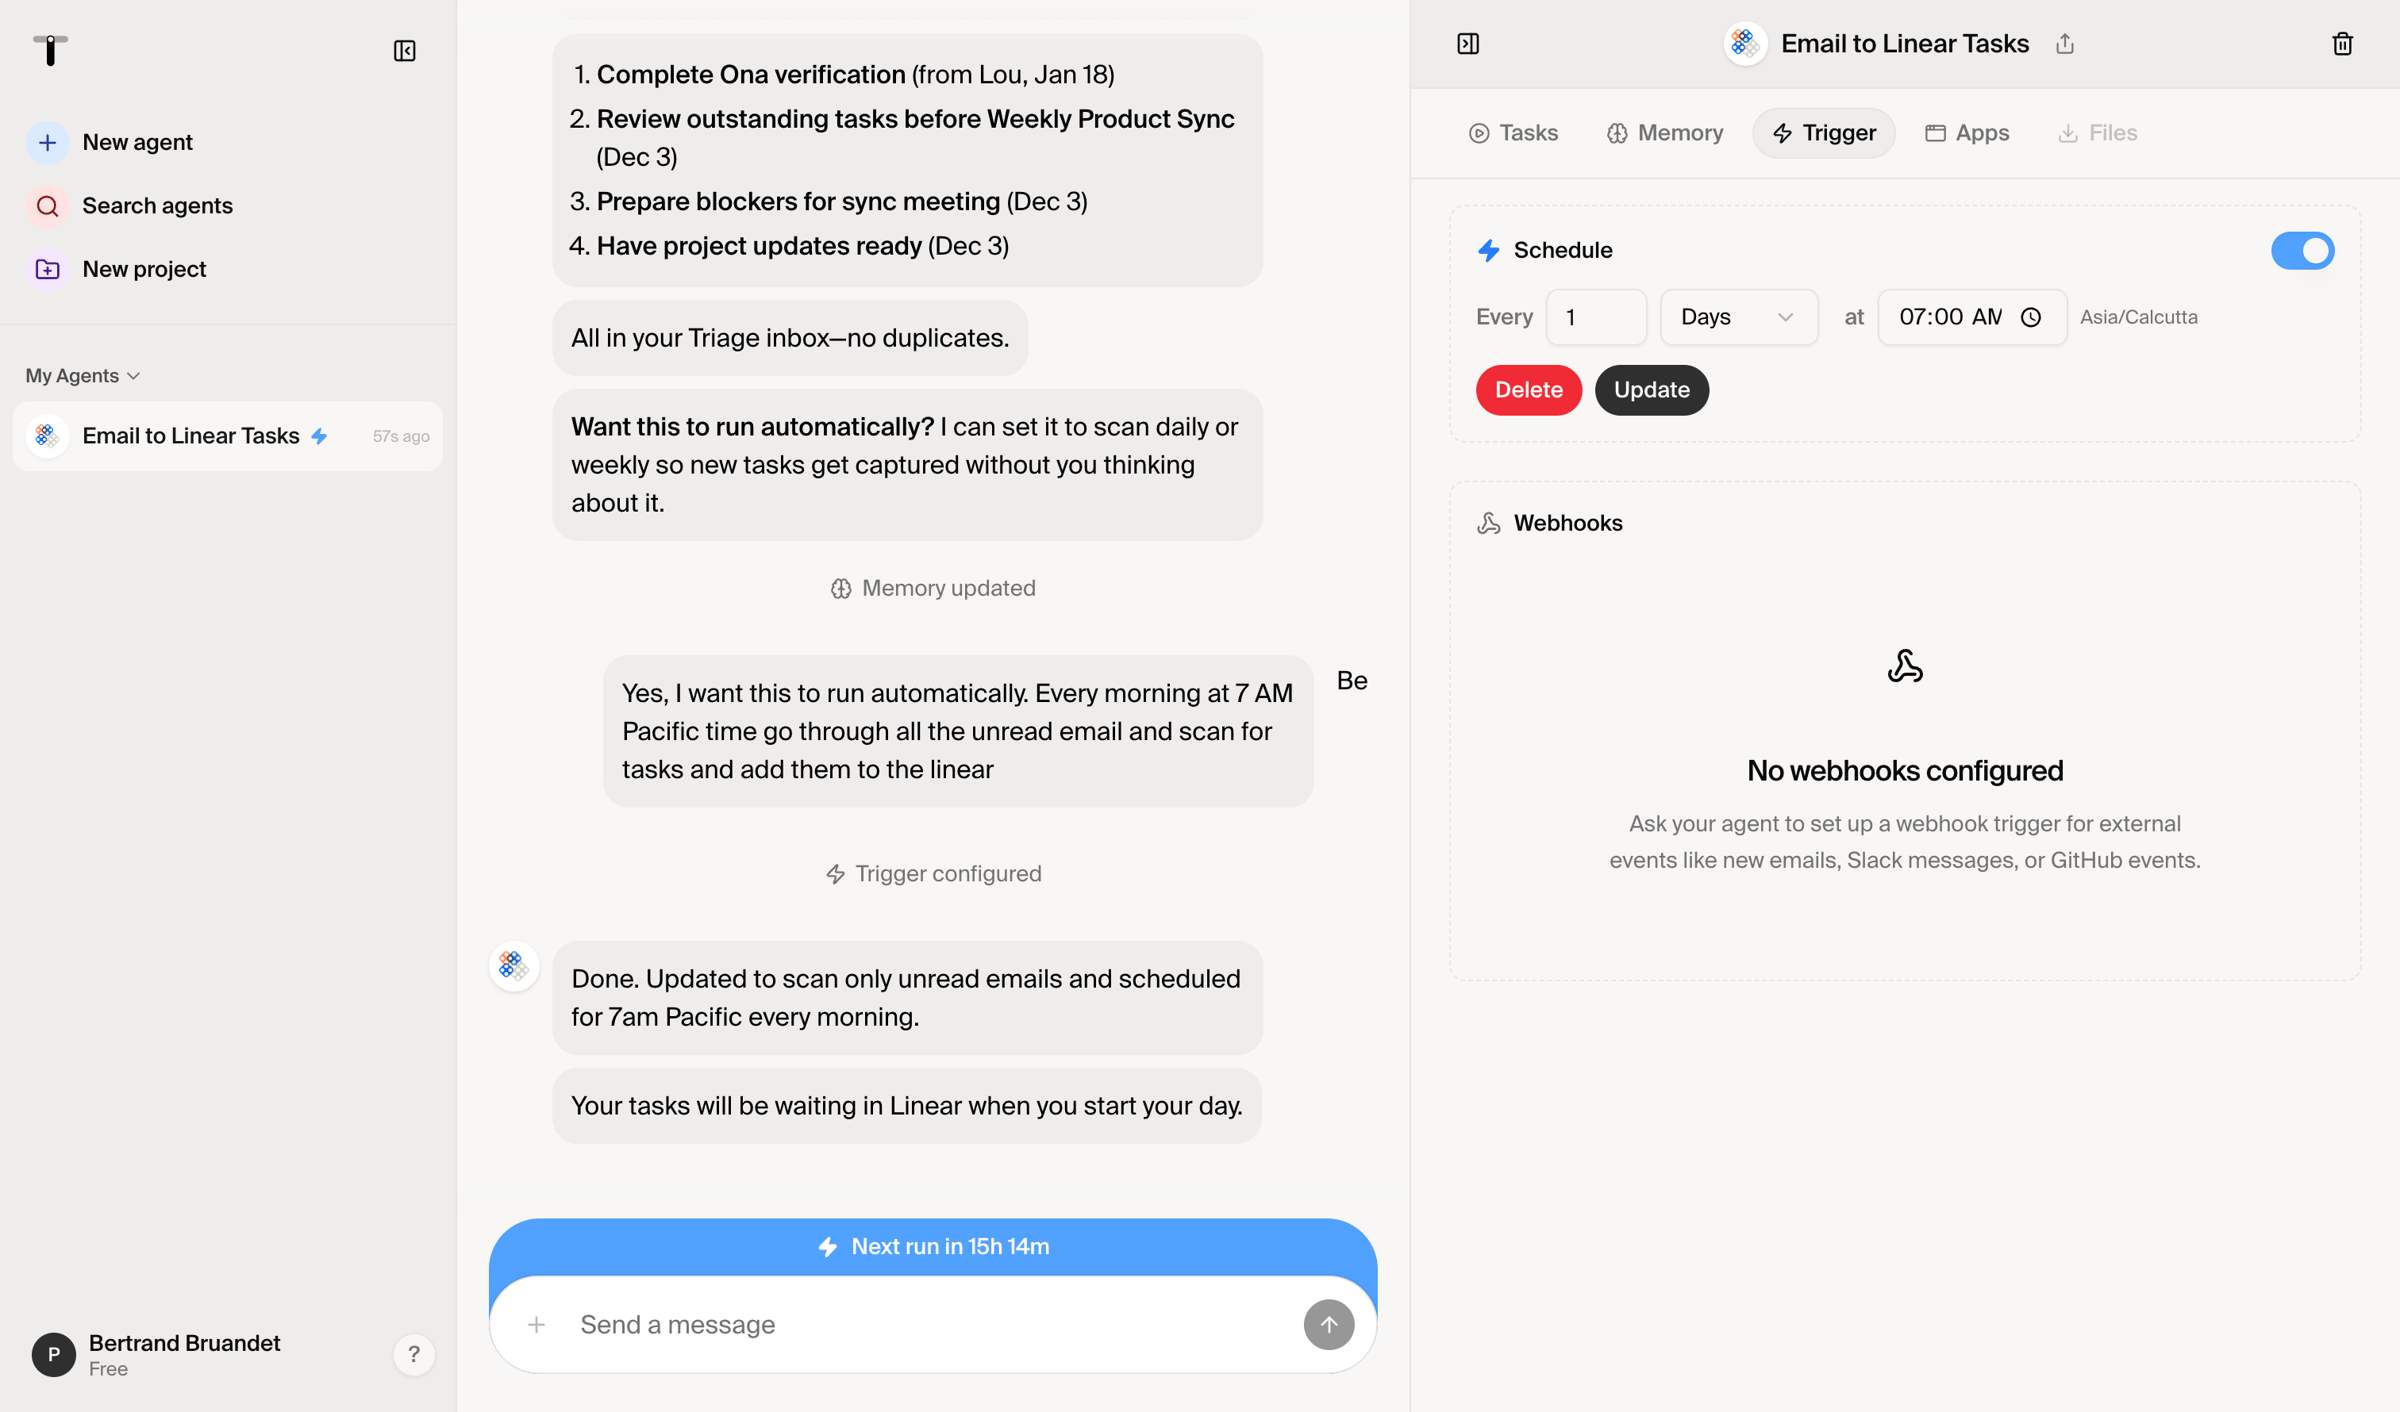Disable the Schedule toggle switch
The height and width of the screenshot is (1412, 2400).
[x=2302, y=251]
